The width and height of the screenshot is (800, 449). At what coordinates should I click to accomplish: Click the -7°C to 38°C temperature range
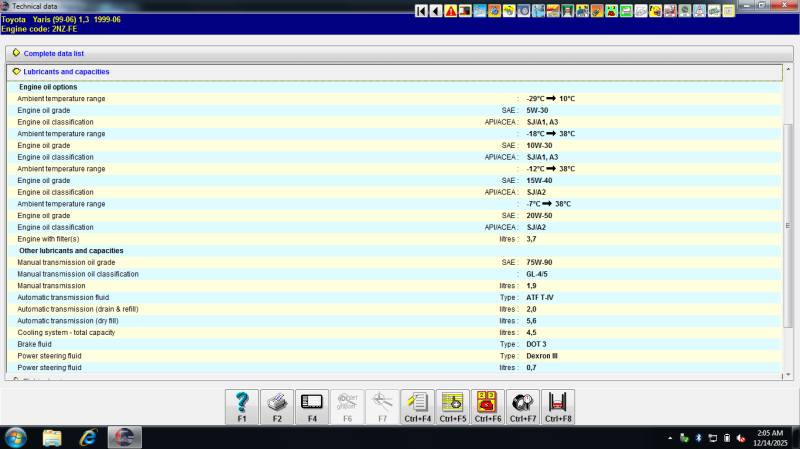coord(548,204)
